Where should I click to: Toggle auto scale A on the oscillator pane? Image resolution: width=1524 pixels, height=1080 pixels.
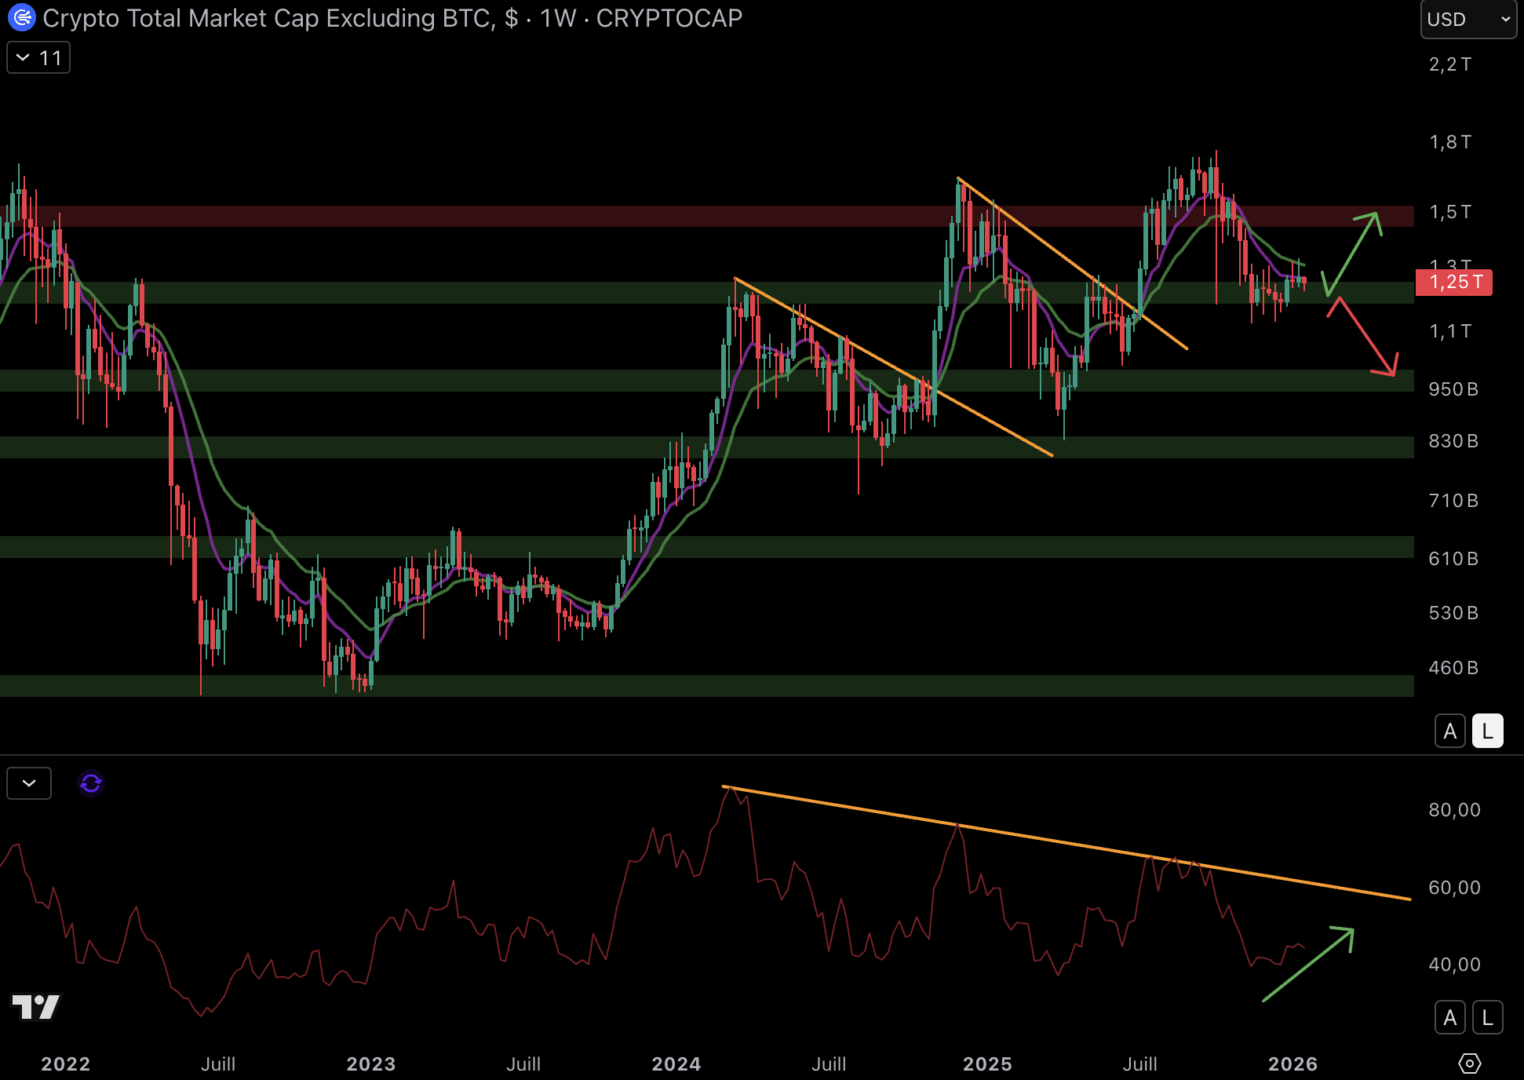point(1450,1018)
